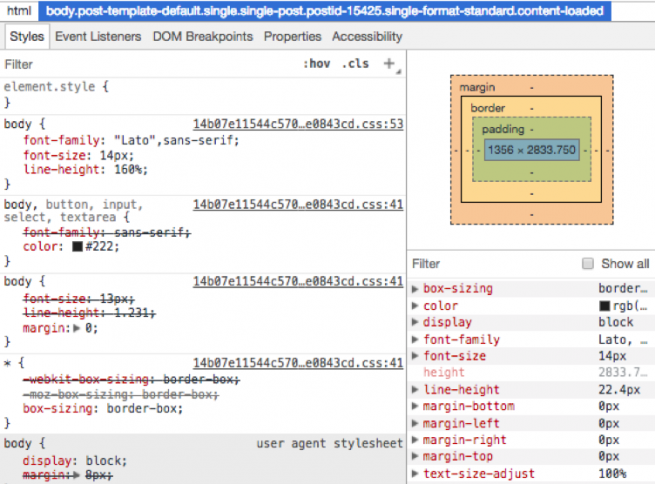Enable the Show all checkbox
This screenshot has height=484, width=655.
click(x=588, y=264)
